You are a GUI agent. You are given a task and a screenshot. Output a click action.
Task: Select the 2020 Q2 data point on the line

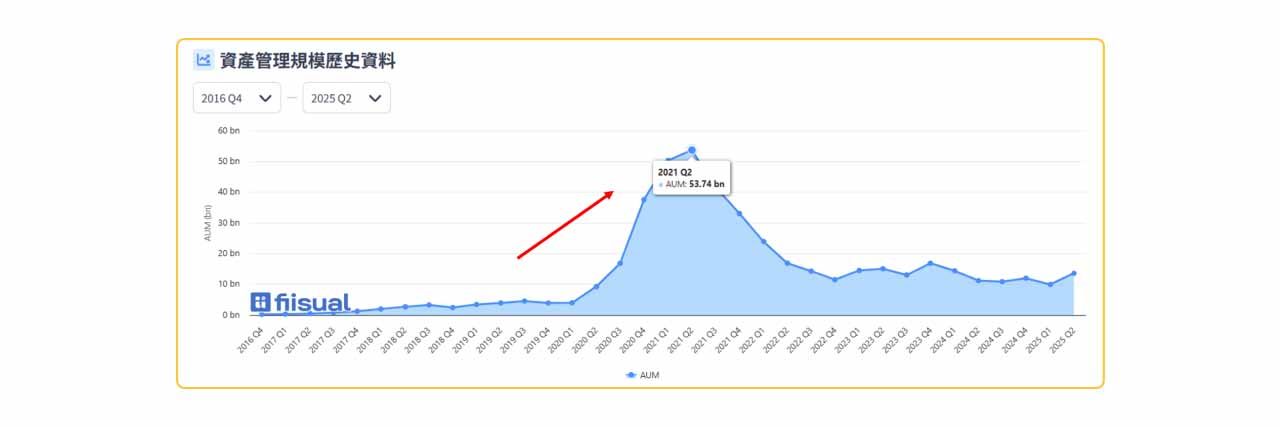coord(596,287)
